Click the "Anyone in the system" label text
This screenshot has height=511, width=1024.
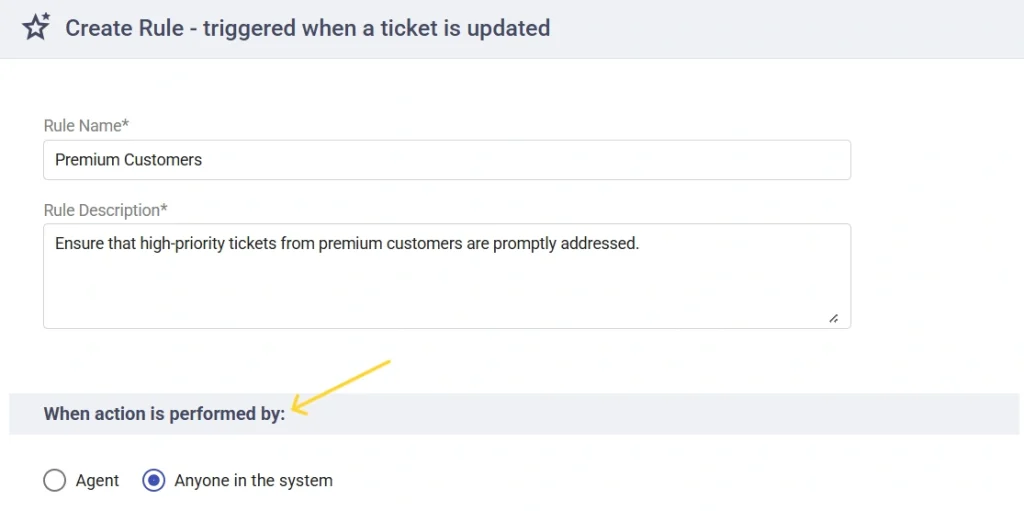(253, 481)
